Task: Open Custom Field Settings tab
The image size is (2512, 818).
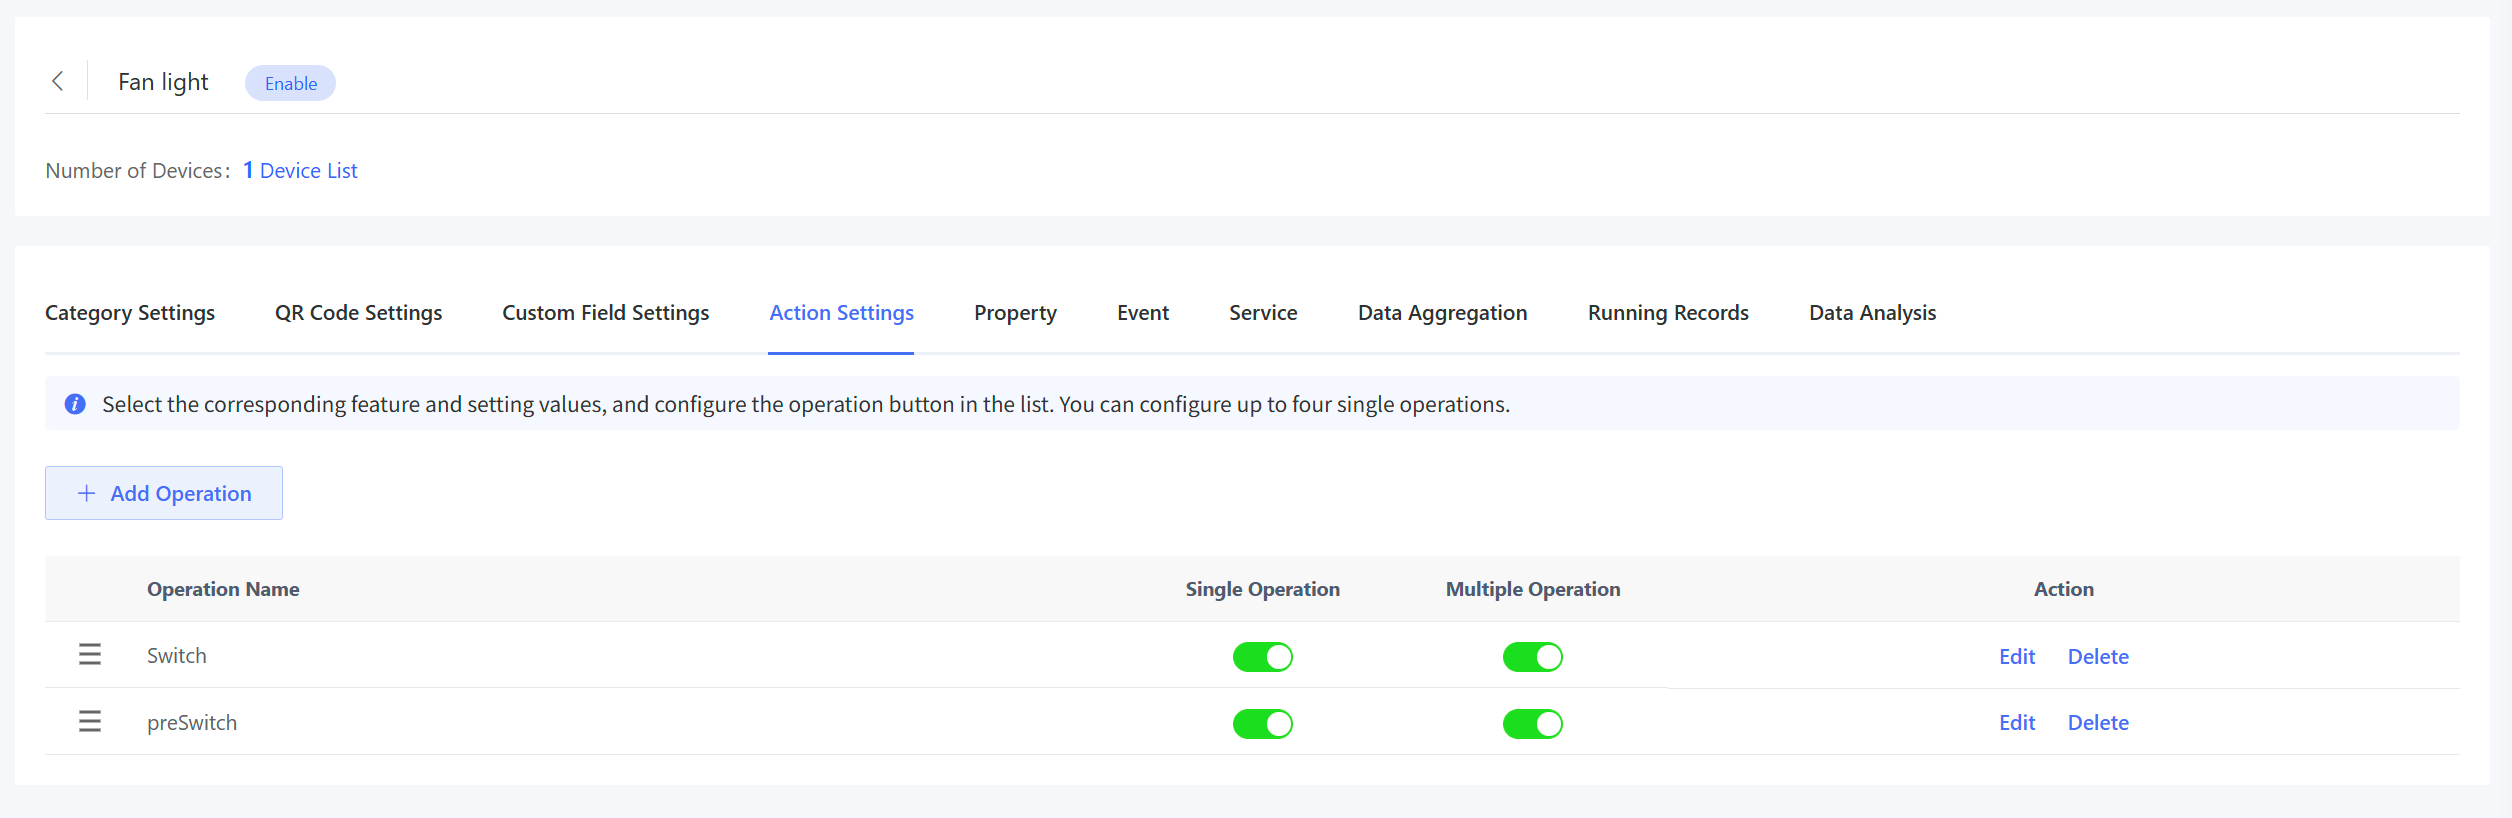Action: (x=605, y=313)
